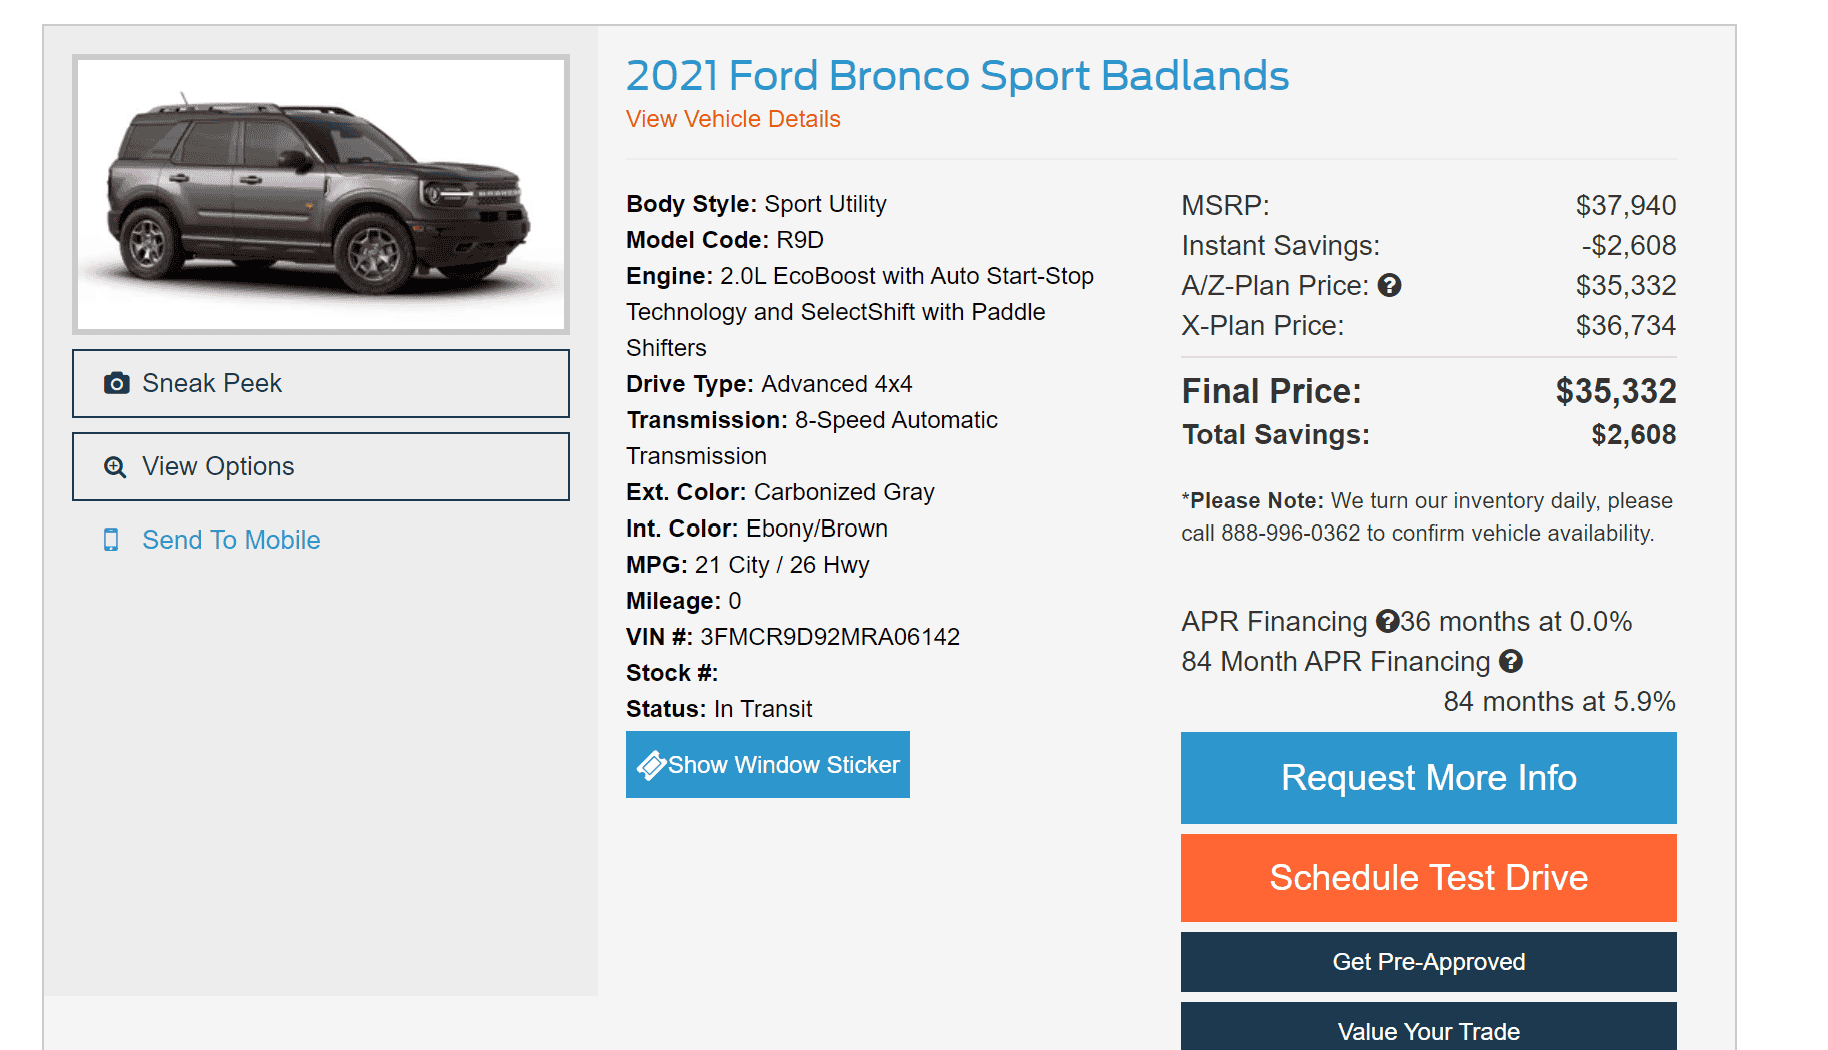Image resolution: width=1828 pixels, height=1050 pixels.
Task: Click the page scrollbar on the right edge
Action: (1820, 525)
